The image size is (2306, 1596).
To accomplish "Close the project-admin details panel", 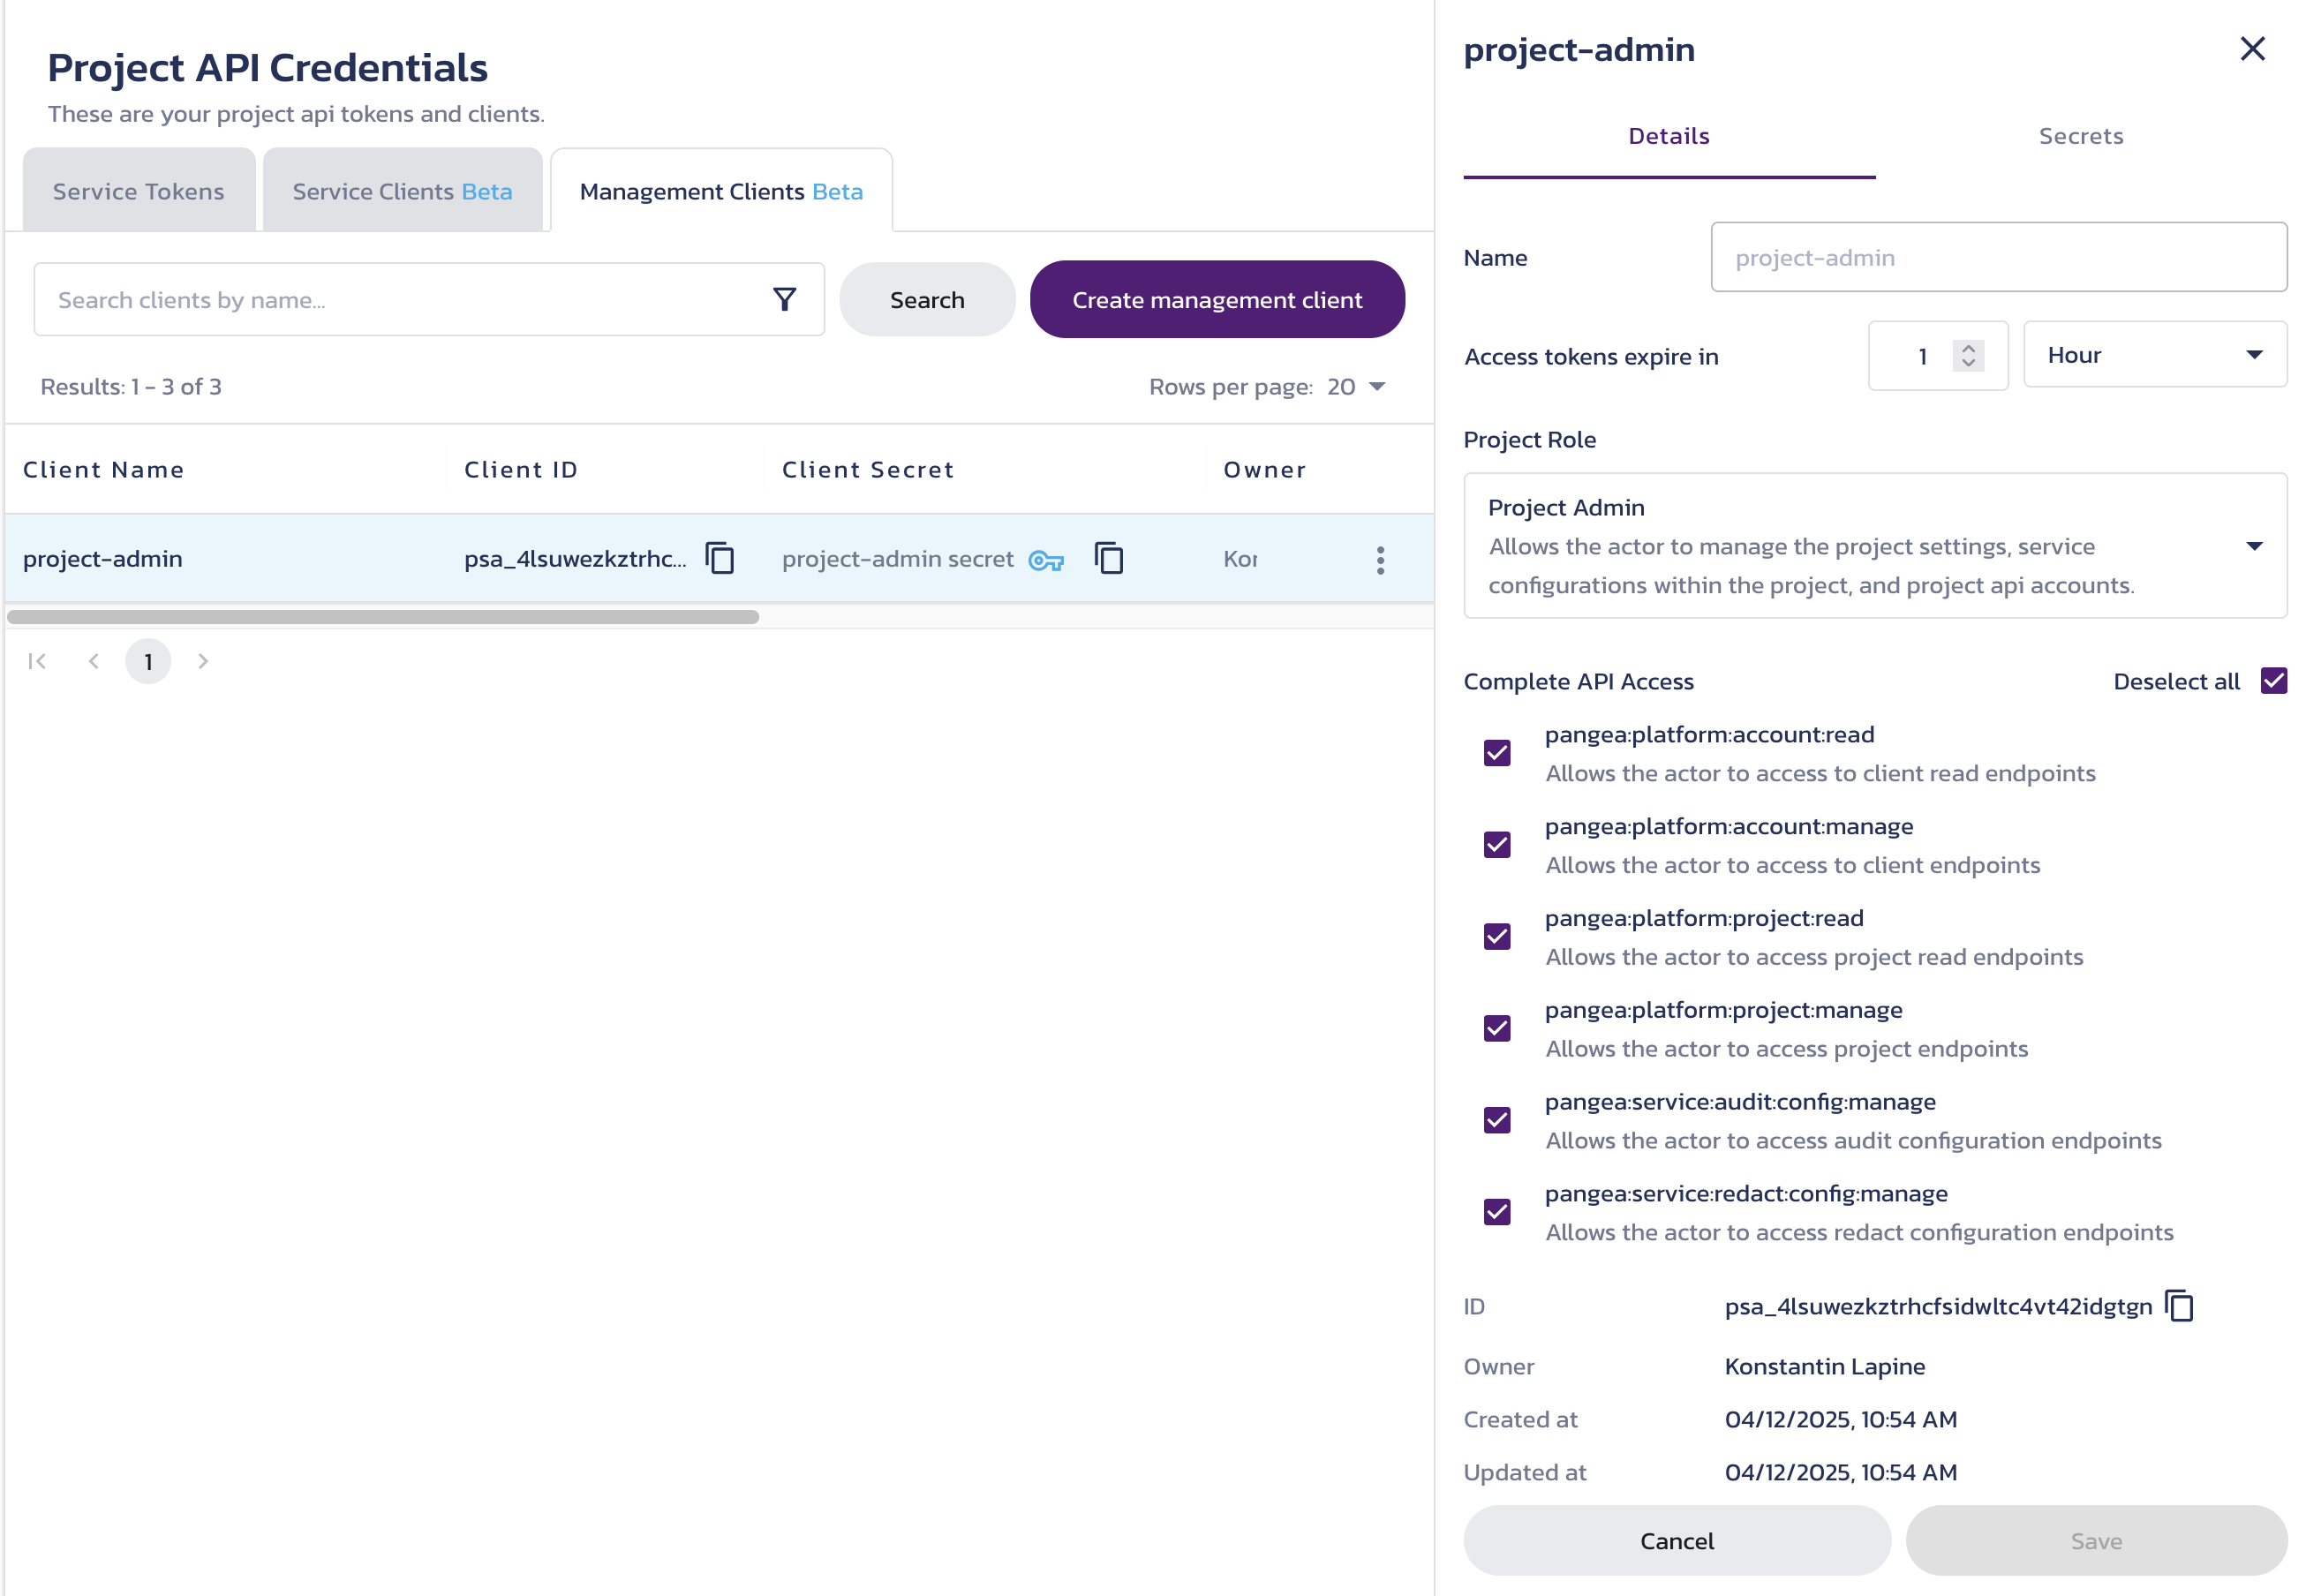I will point(2252,49).
